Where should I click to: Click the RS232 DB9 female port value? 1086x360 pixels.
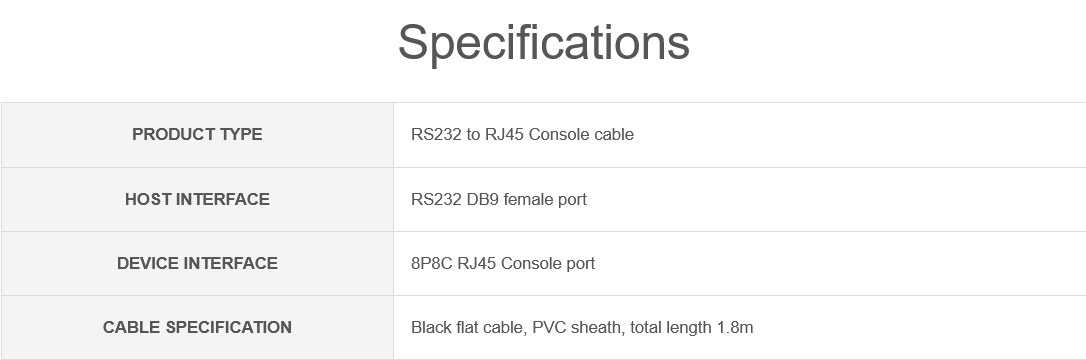499,199
